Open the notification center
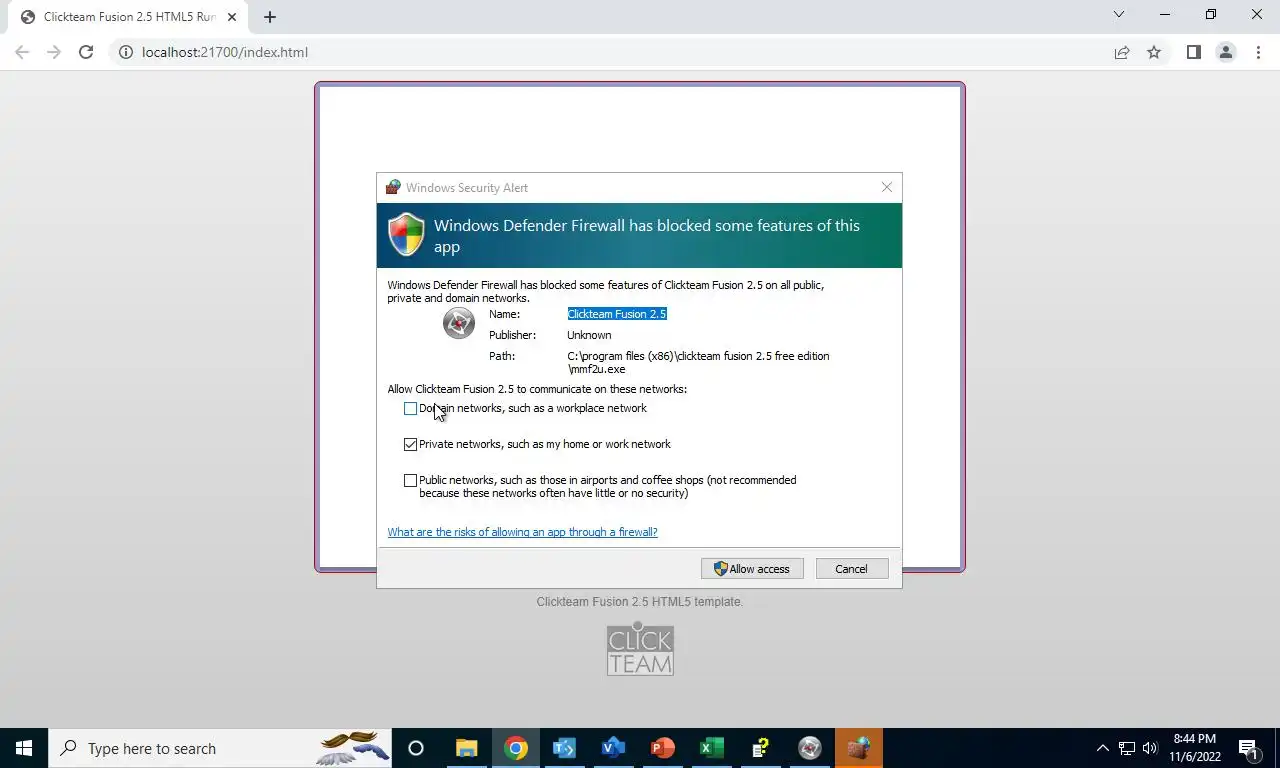Screen dimensions: 1280x768 click(x=1248, y=748)
